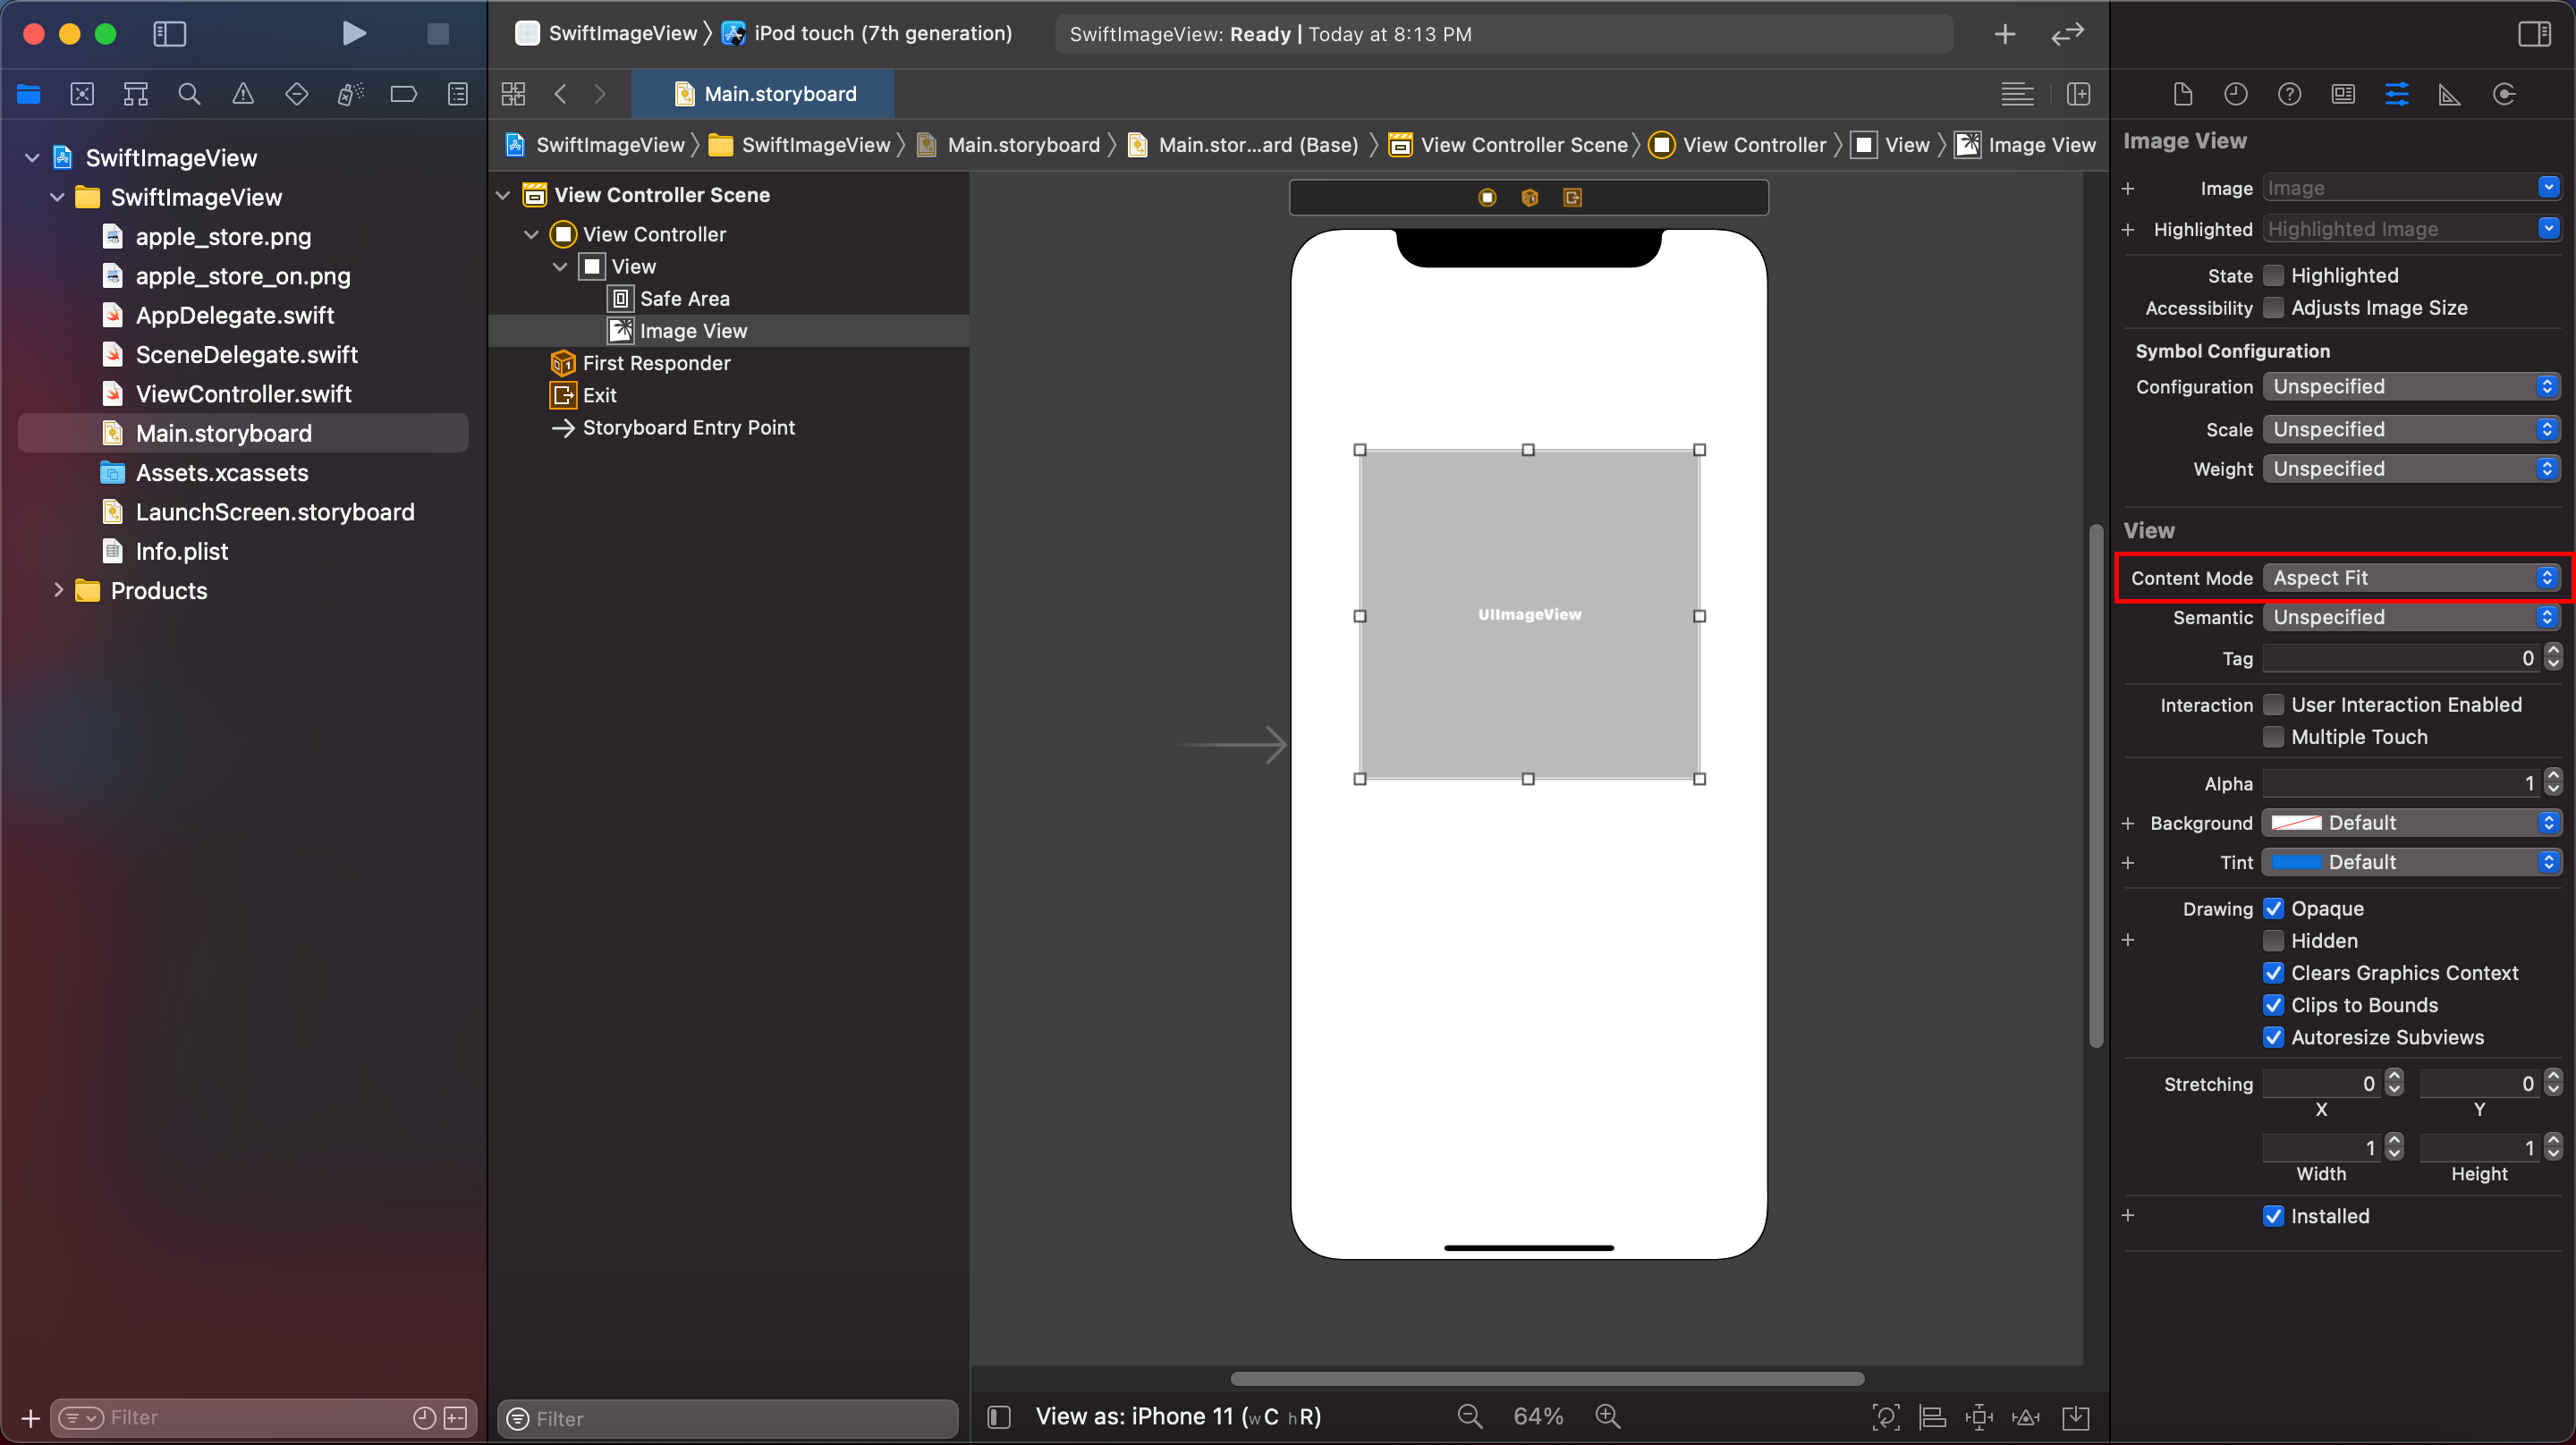Enable User Interaction Enabled checkbox
This screenshot has width=2576, height=1445.
[2273, 705]
